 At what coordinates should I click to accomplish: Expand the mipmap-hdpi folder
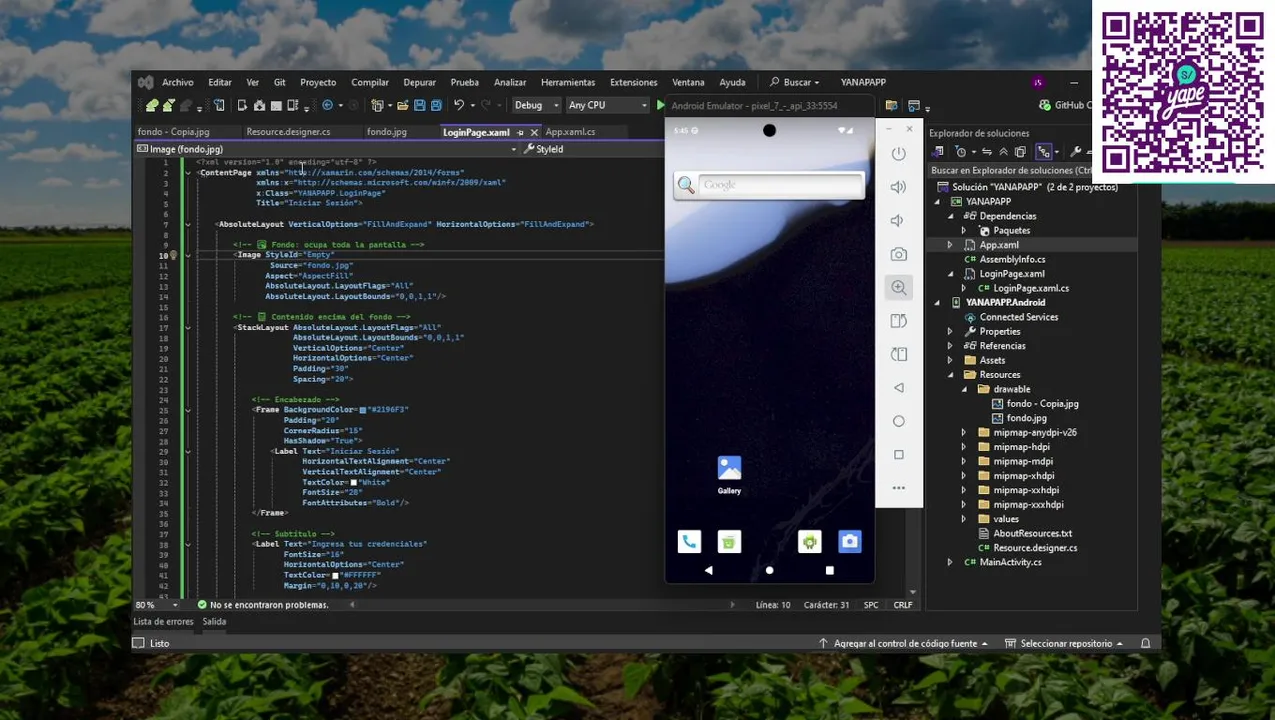[963, 447]
